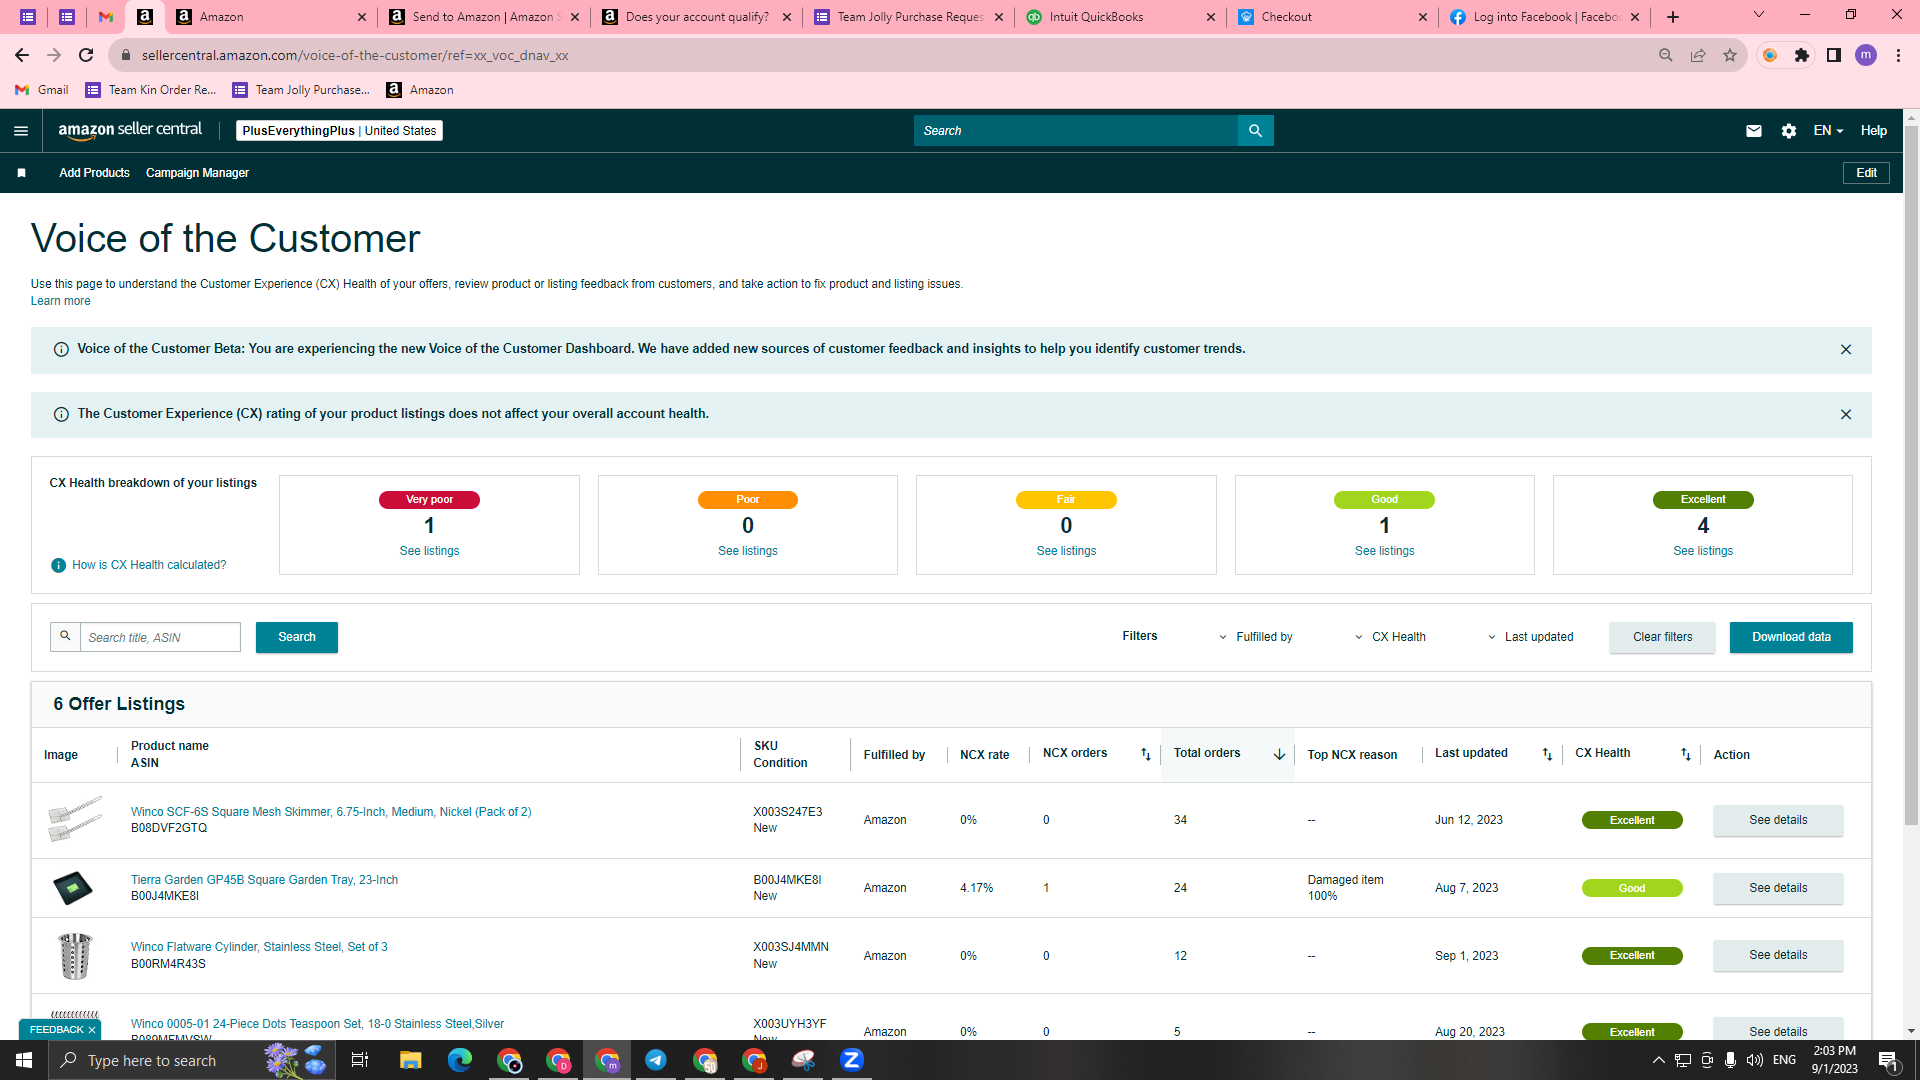Show hidden system tray icons
This screenshot has height=1080, width=1920.
pyautogui.click(x=1658, y=1060)
